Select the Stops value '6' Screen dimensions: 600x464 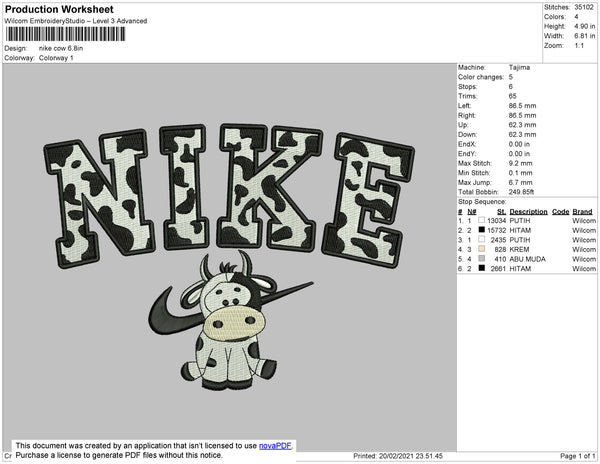[510, 86]
